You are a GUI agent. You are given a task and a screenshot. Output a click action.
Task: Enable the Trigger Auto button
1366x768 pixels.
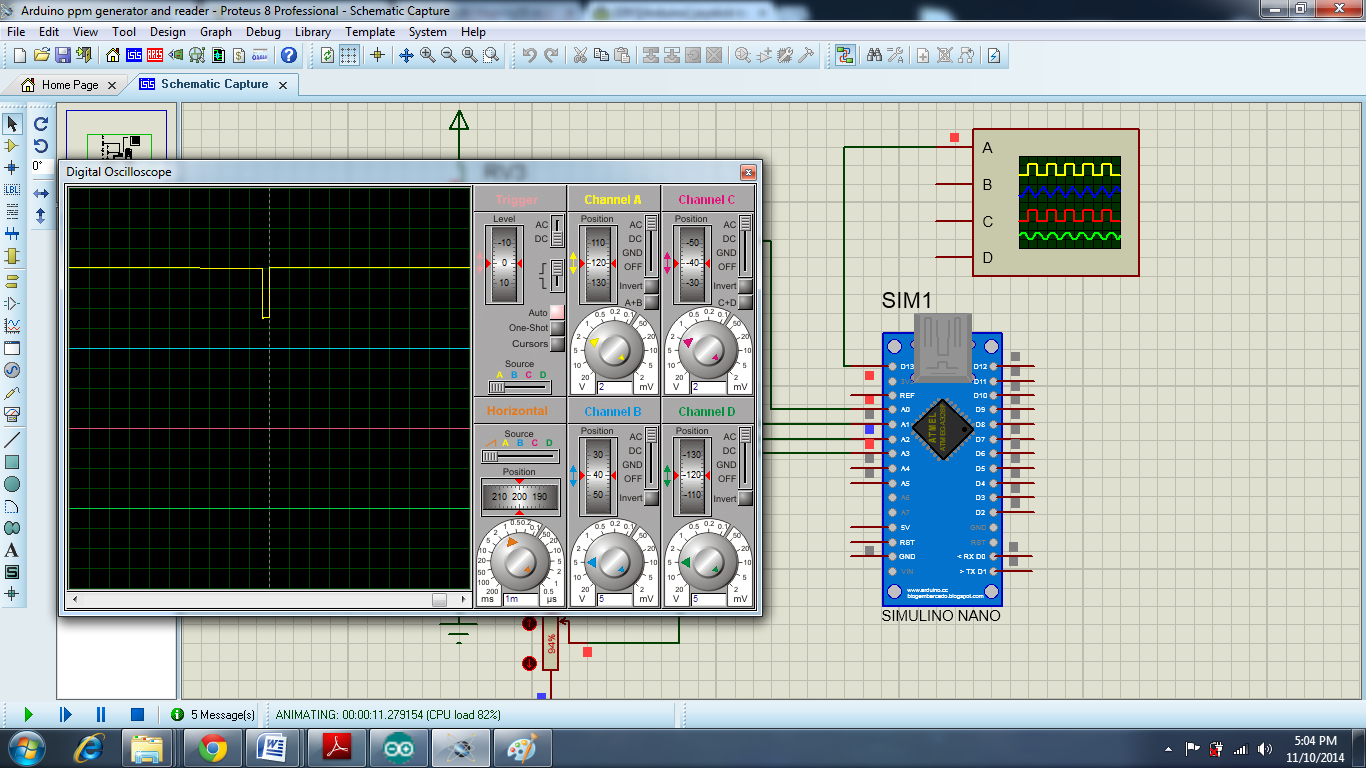pyautogui.click(x=557, y=313)
